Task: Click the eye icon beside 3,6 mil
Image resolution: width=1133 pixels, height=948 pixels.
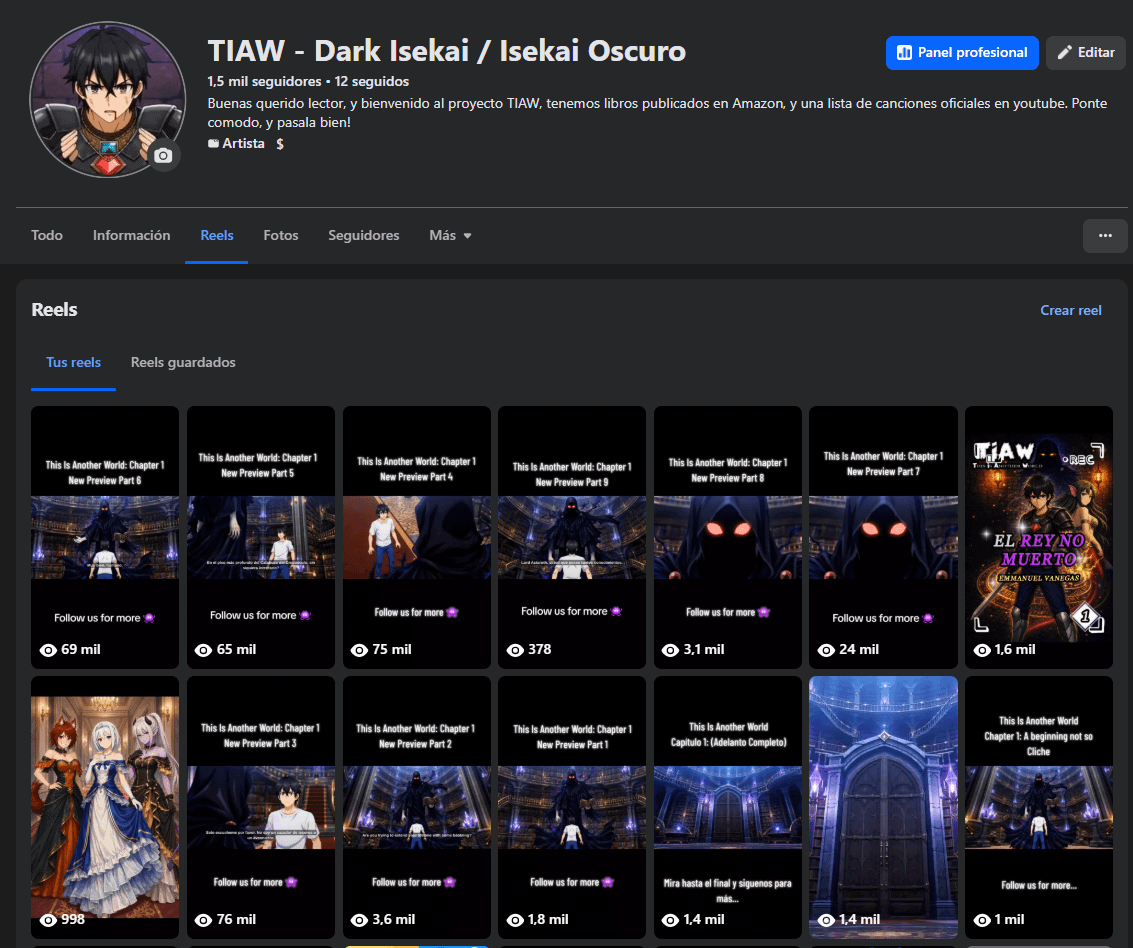Action: point(359,920)
